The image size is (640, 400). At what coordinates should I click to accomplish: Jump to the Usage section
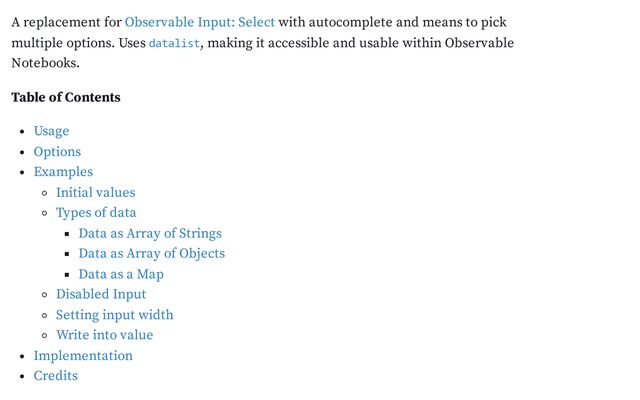[51, 131]
